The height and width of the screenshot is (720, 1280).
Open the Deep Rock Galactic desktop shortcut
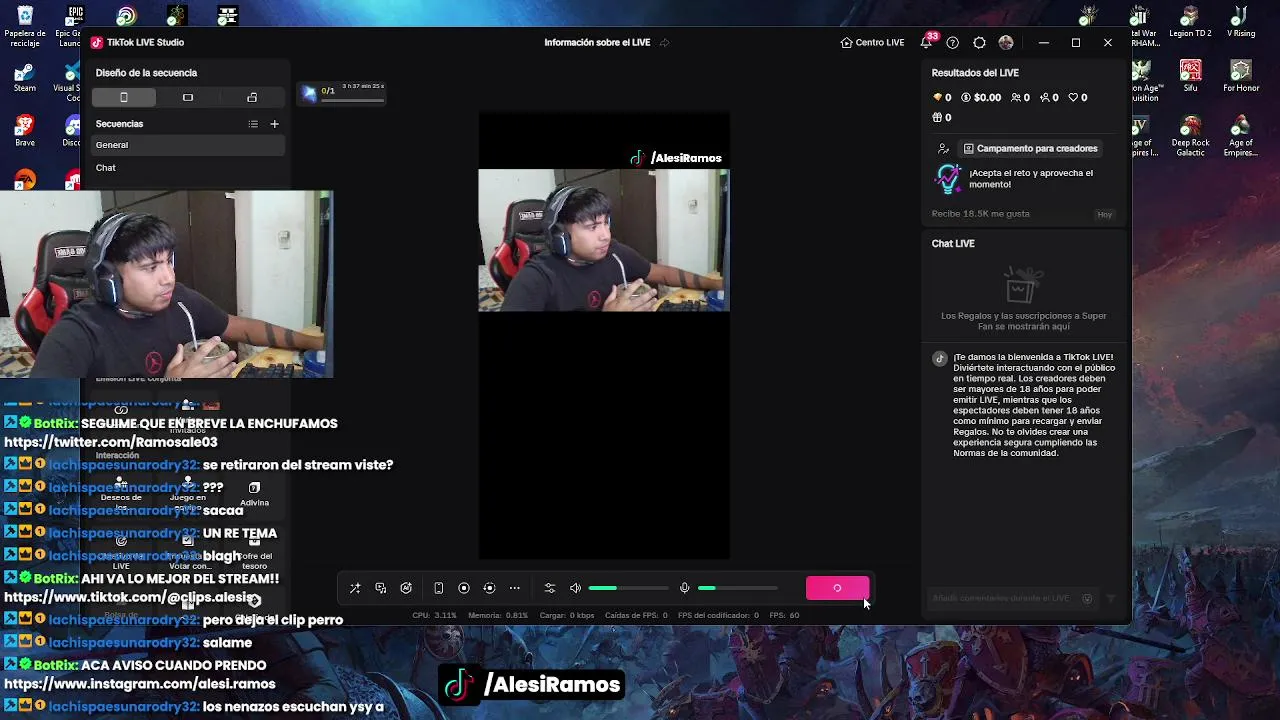coord(1190,137)
